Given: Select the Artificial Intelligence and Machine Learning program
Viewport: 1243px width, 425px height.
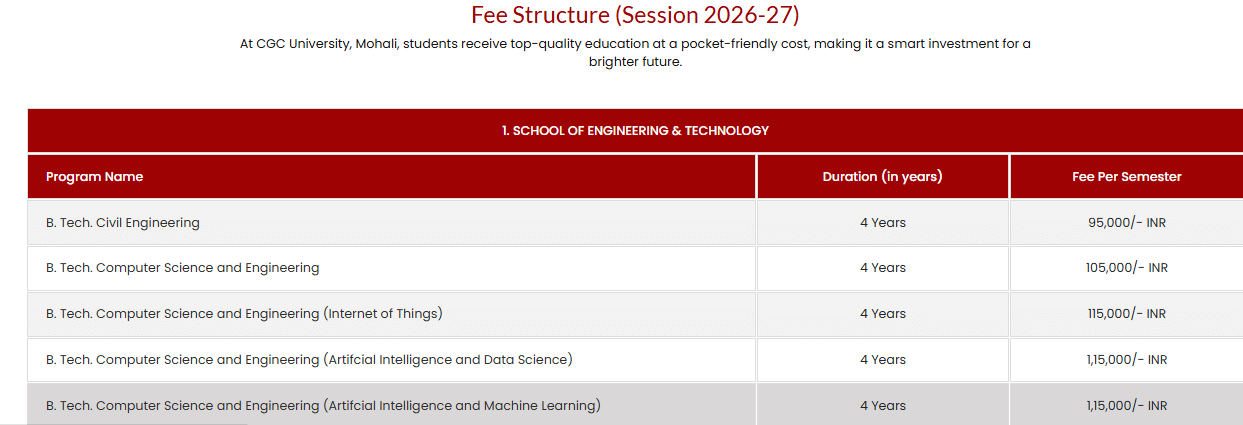Looking at the screenshot, I should tap(323, 406).
